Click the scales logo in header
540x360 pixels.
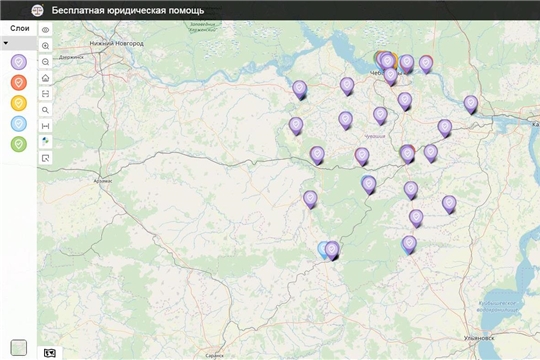click(37, 10)
